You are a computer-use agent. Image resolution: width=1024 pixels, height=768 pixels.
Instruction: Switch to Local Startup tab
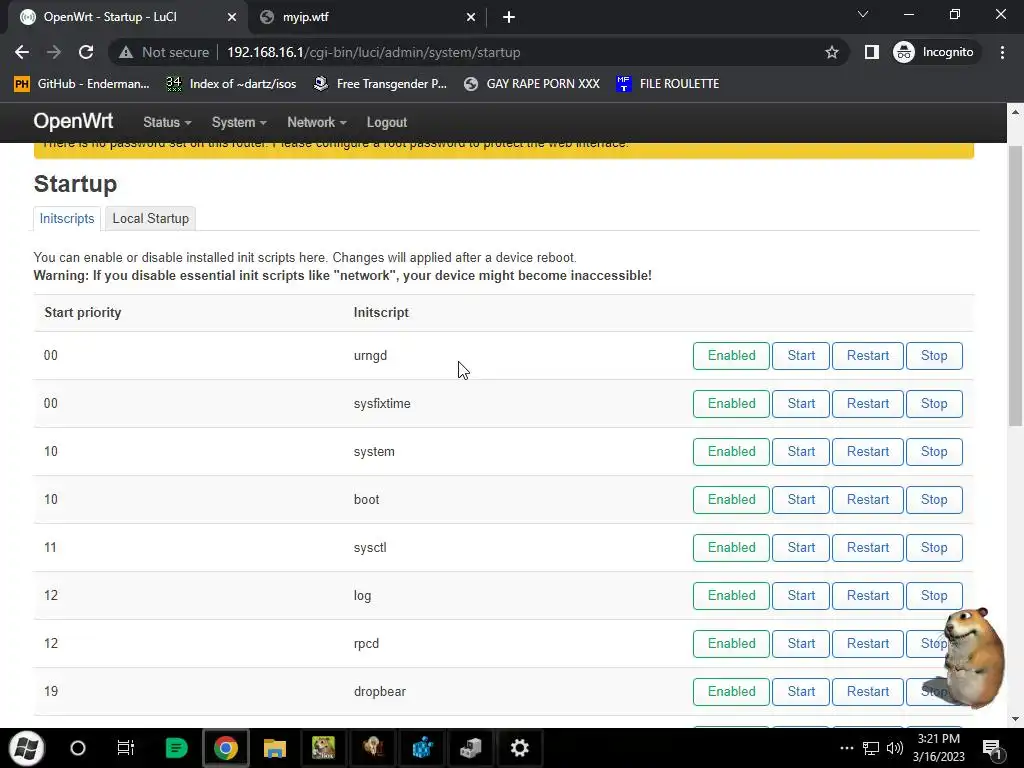pos(150,218)
